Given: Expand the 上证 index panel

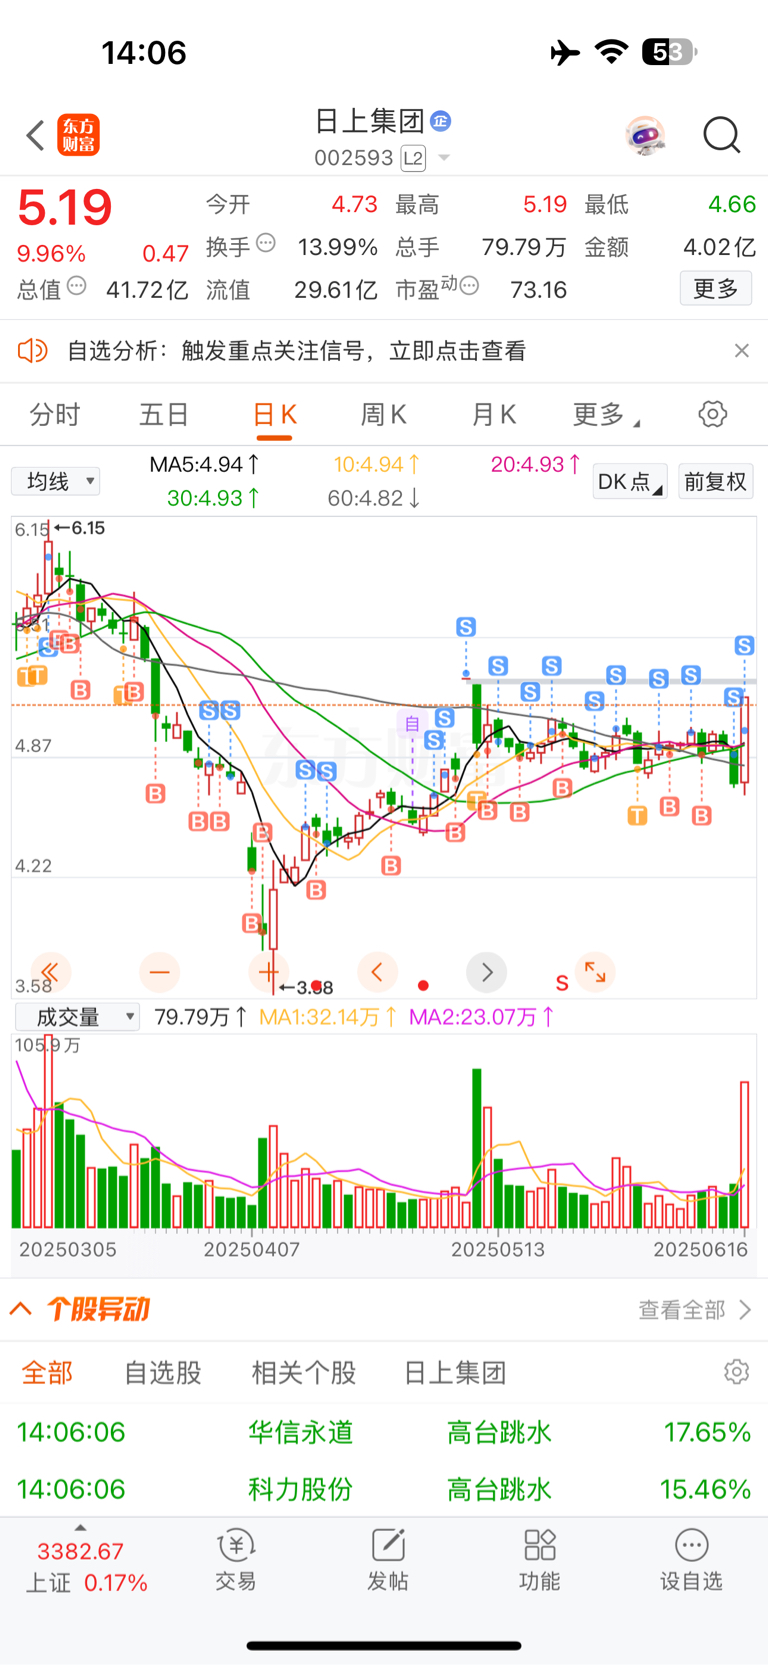Looking at the screenshot, I should [x=81, y=1562].
